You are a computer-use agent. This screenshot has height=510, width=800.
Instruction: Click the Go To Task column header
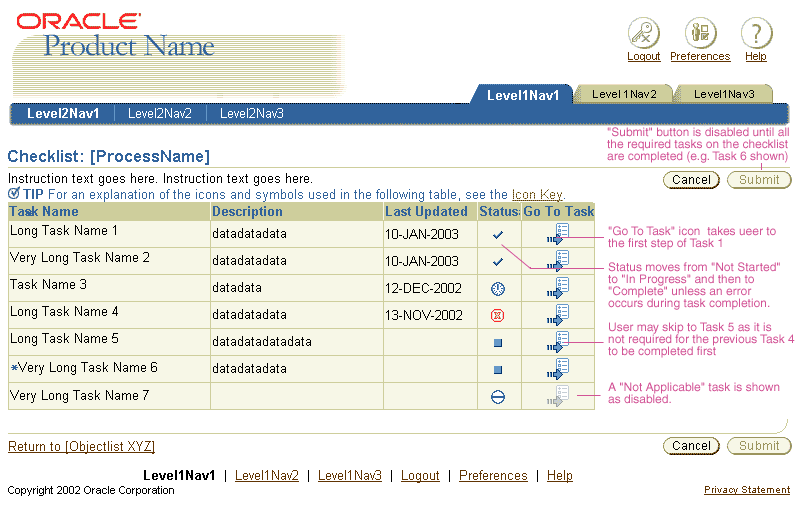[x=559, y=211]
